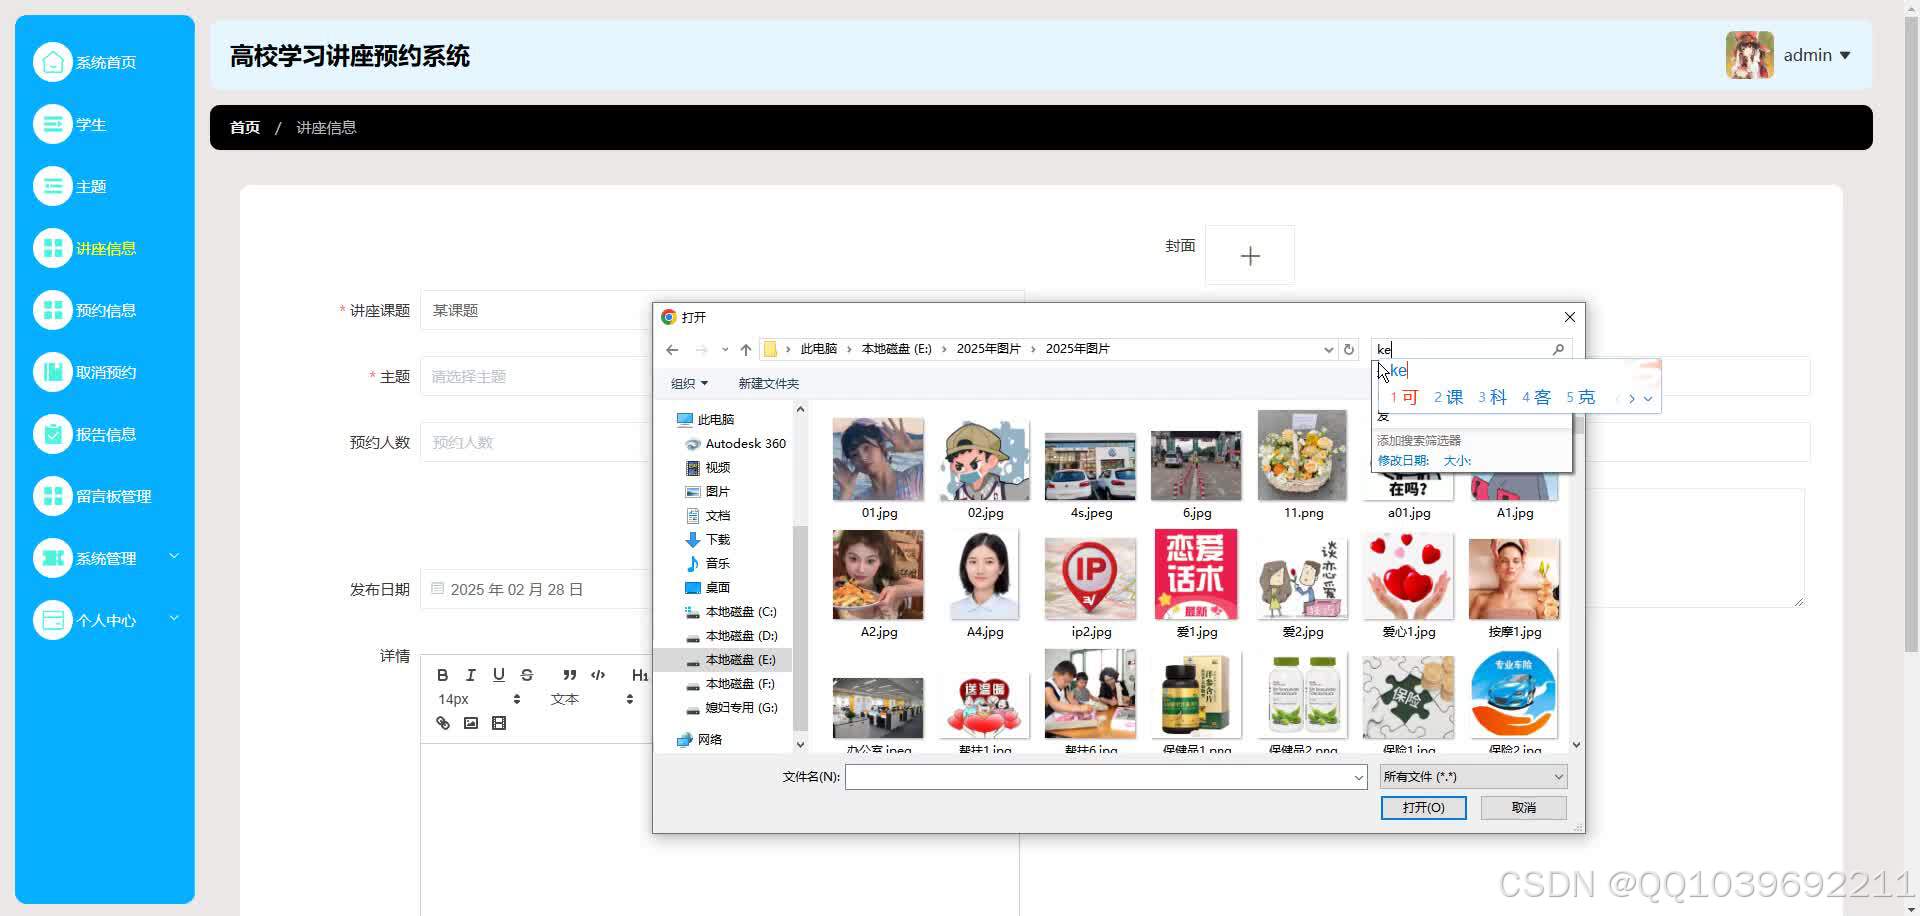
Task: Click the 大小 search filter
Action: click(1457, 460)
